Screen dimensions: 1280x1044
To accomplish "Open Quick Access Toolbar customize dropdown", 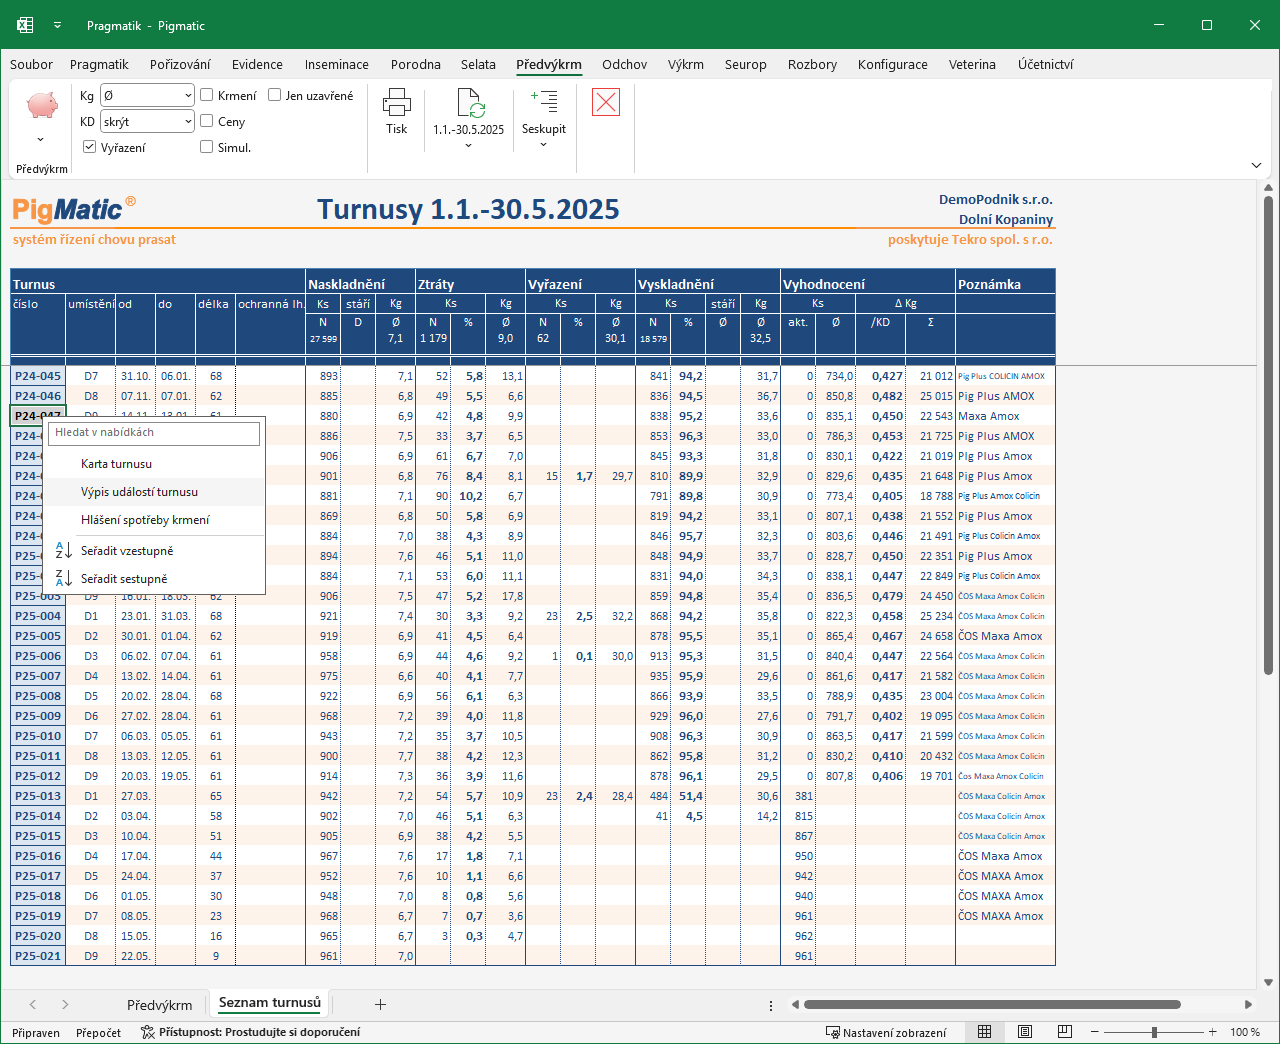I will point(58,25).
